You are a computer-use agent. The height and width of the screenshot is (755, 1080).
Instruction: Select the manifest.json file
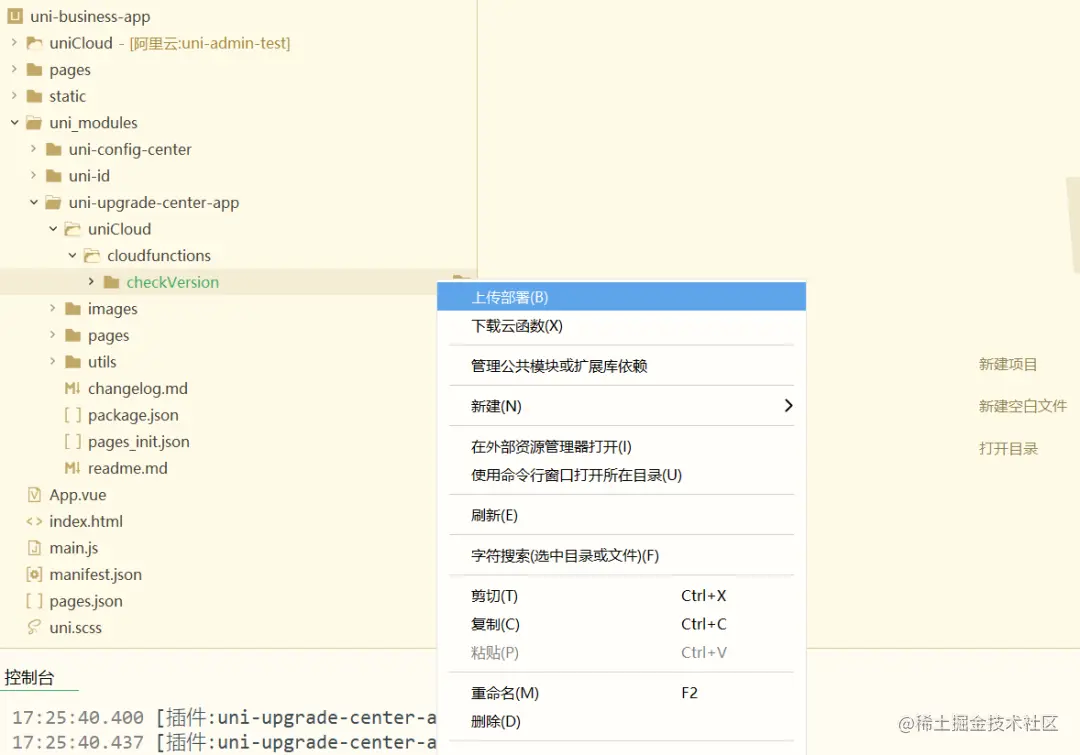[x=218, y=575]
